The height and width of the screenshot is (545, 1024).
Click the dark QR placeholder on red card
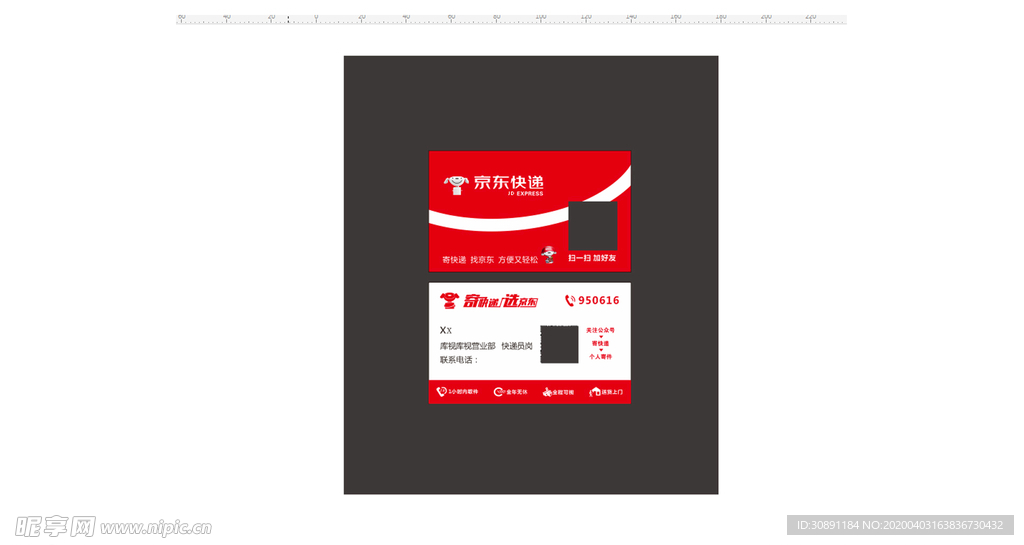[592, 226]
